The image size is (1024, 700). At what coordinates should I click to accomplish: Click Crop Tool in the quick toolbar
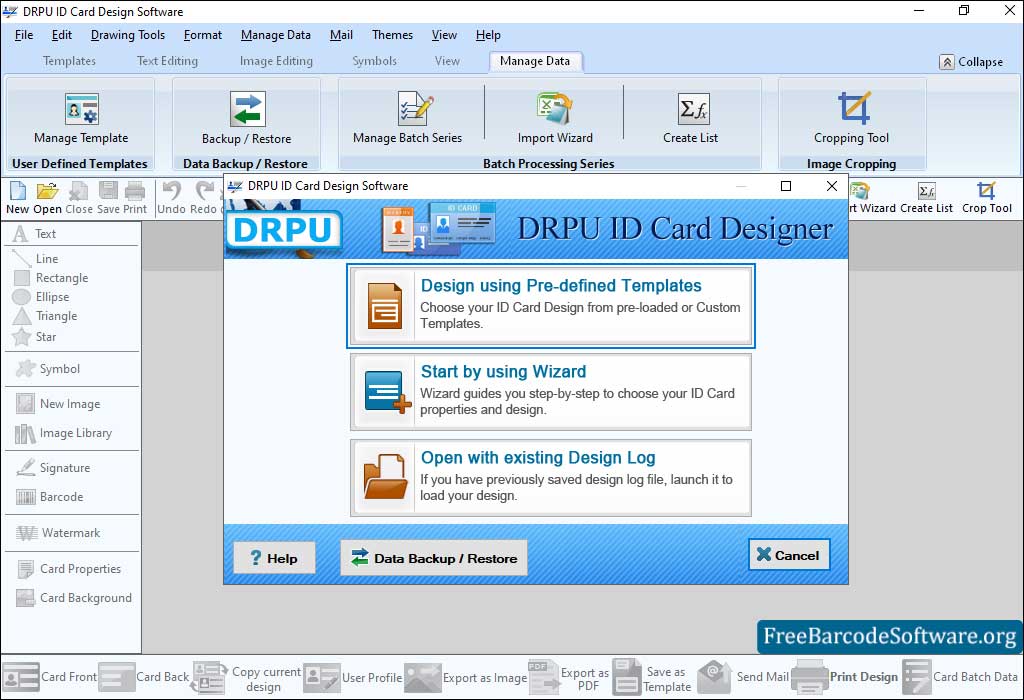tap(987, 198)
